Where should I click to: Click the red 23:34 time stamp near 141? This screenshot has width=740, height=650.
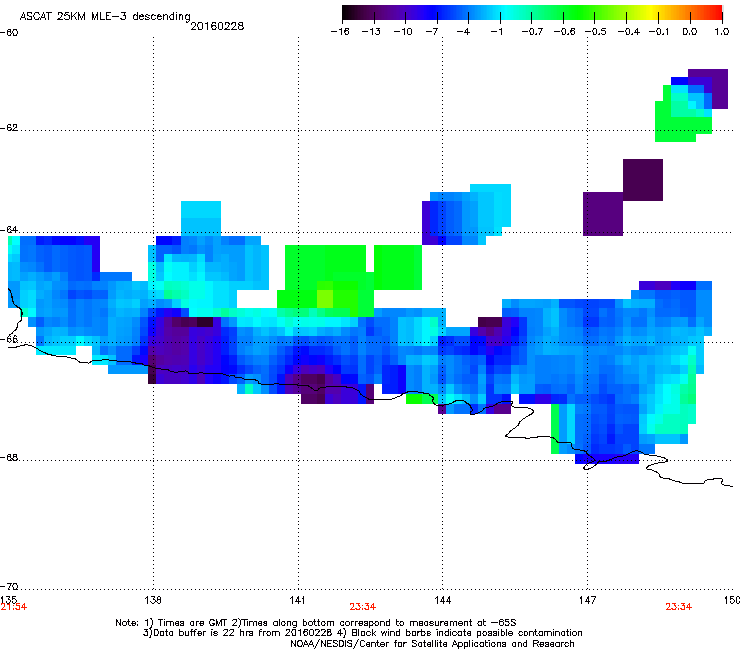pos(362,607)
